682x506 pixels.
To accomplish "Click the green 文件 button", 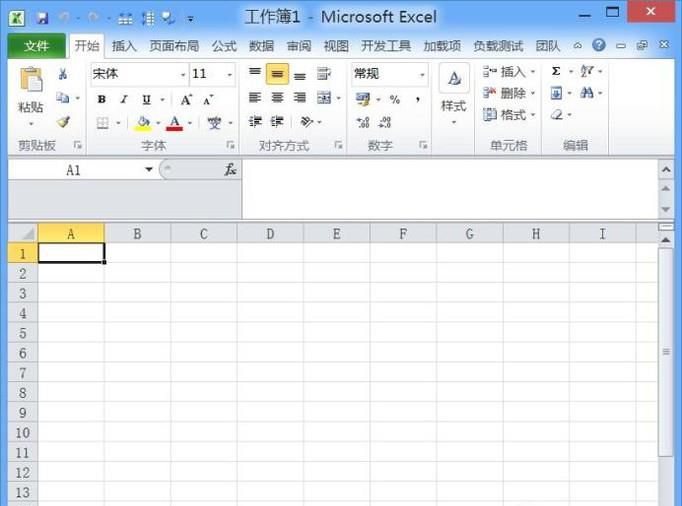I will (x=37, y=46).
